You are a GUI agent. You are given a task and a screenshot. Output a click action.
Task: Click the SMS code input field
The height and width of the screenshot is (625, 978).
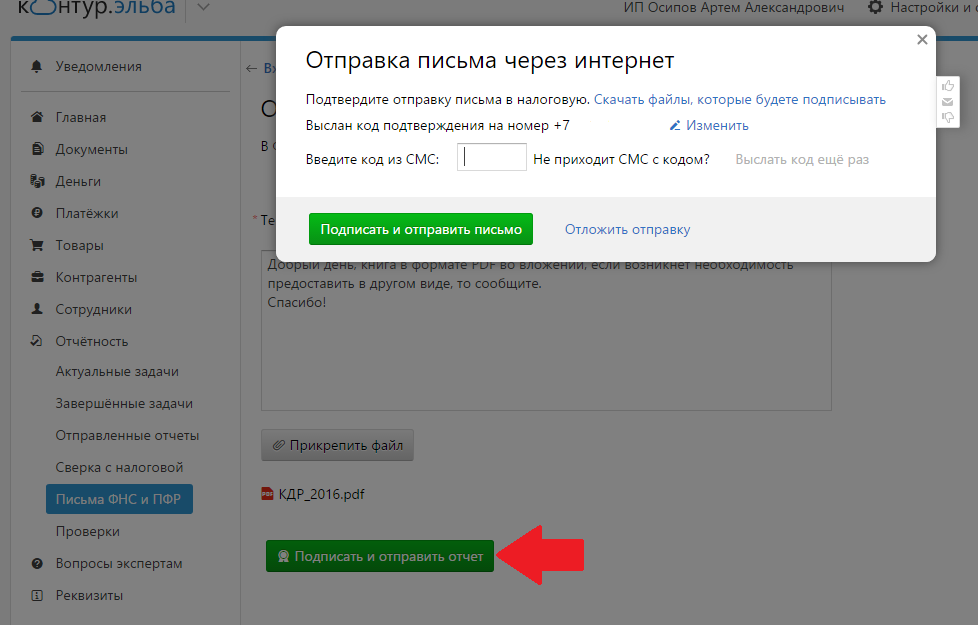pos(491,158)
